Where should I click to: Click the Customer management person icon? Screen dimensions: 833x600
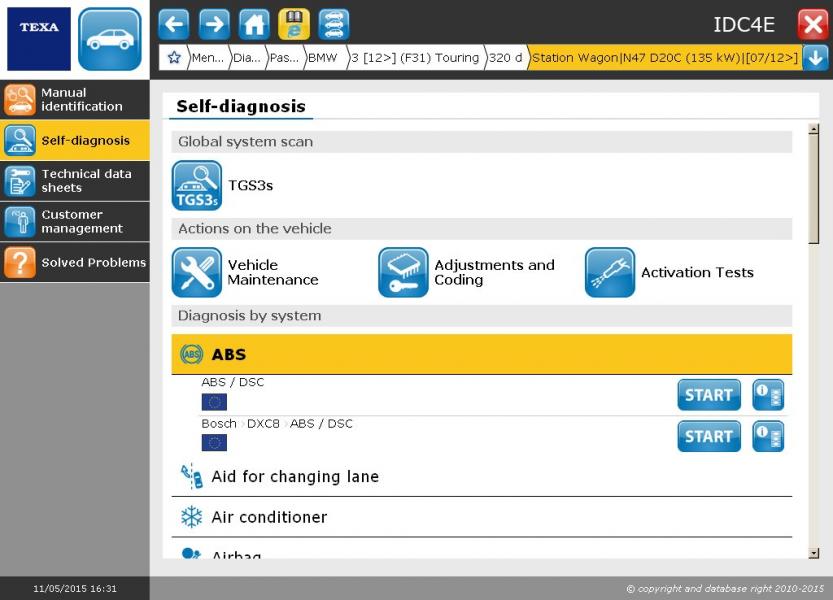tap(20, 222)
